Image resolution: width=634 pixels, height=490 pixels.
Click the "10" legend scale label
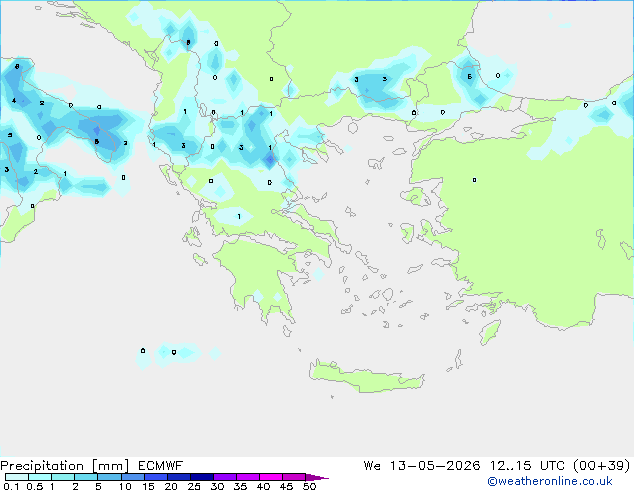[x=125, y=486]
